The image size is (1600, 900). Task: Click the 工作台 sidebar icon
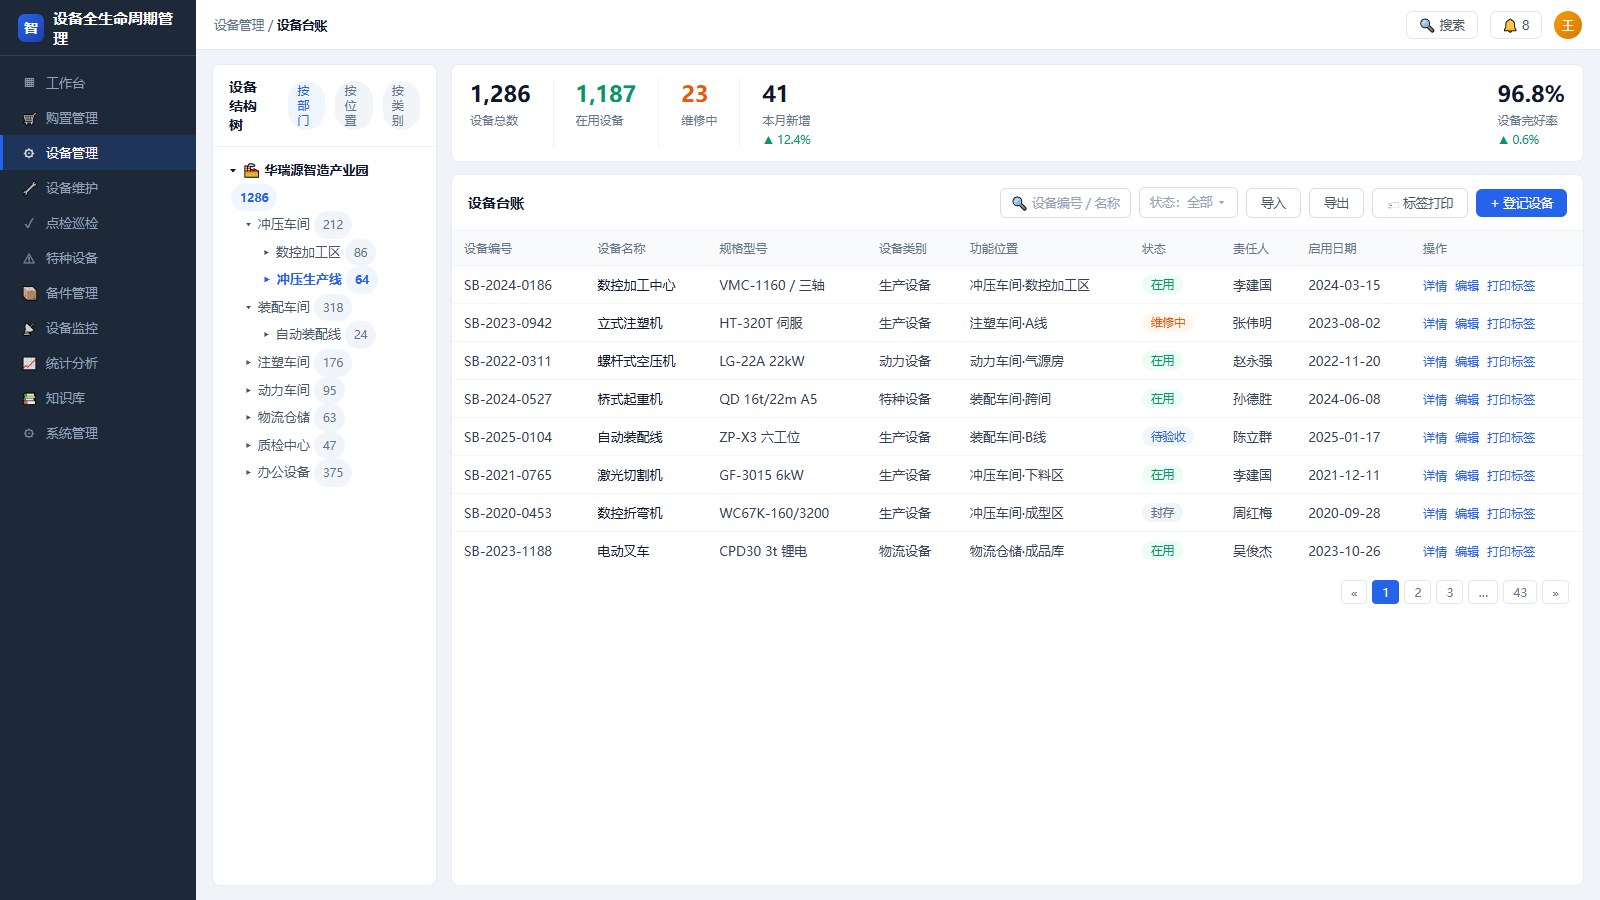[x=29, y=83]
